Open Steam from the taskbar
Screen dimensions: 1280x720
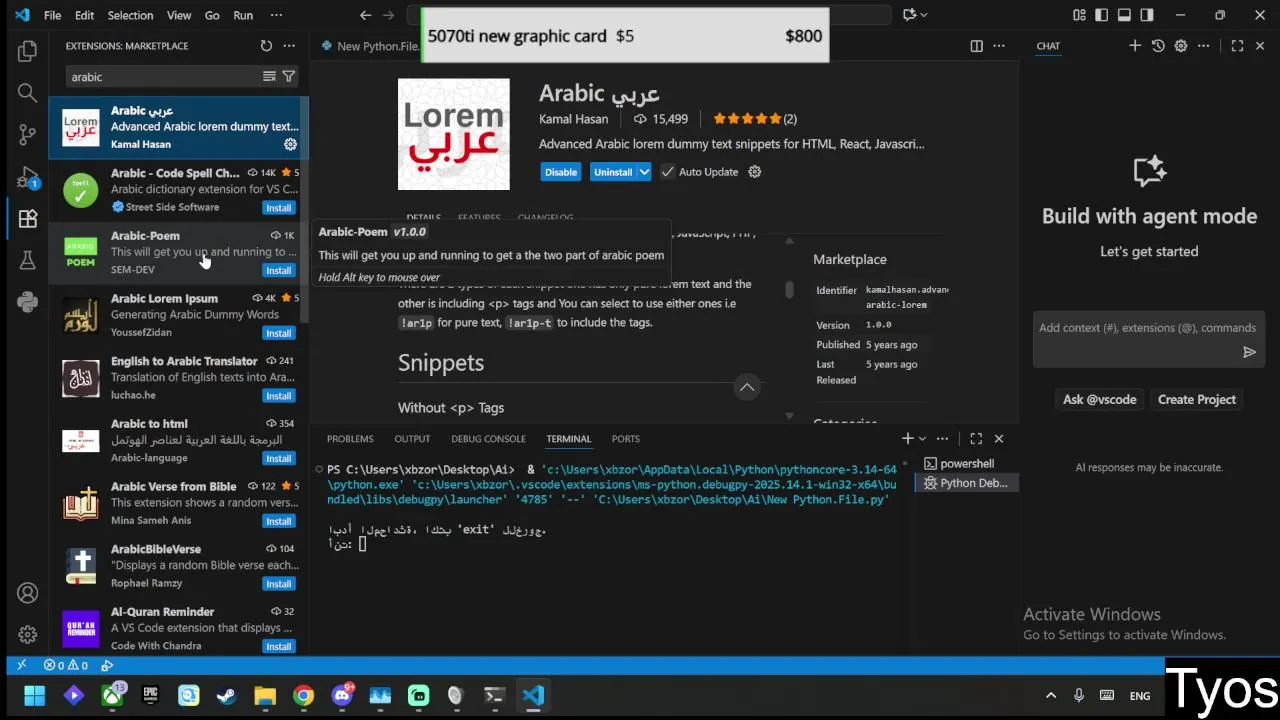(226, 696)
